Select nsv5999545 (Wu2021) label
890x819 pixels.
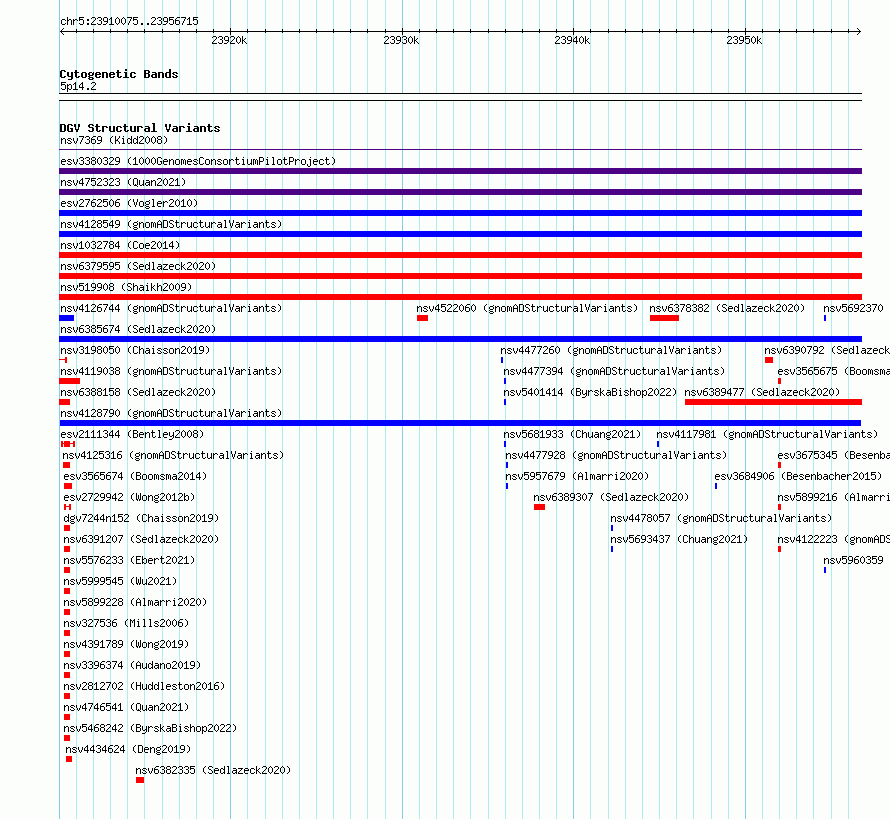(x=120, y=581)
